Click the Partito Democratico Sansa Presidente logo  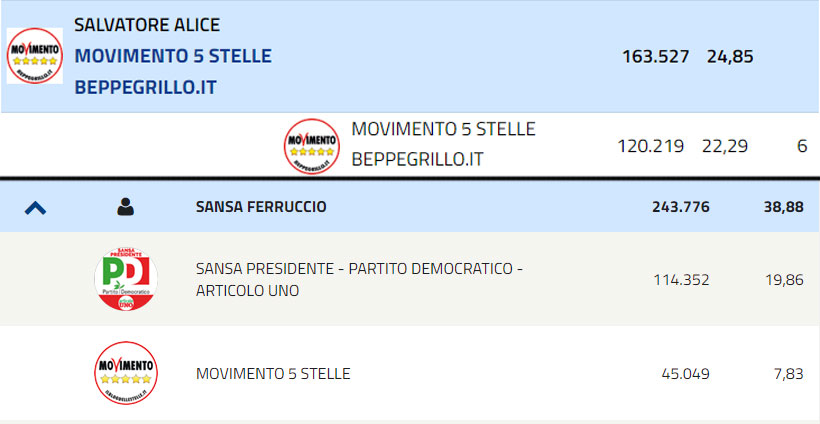tap(126, 279)
